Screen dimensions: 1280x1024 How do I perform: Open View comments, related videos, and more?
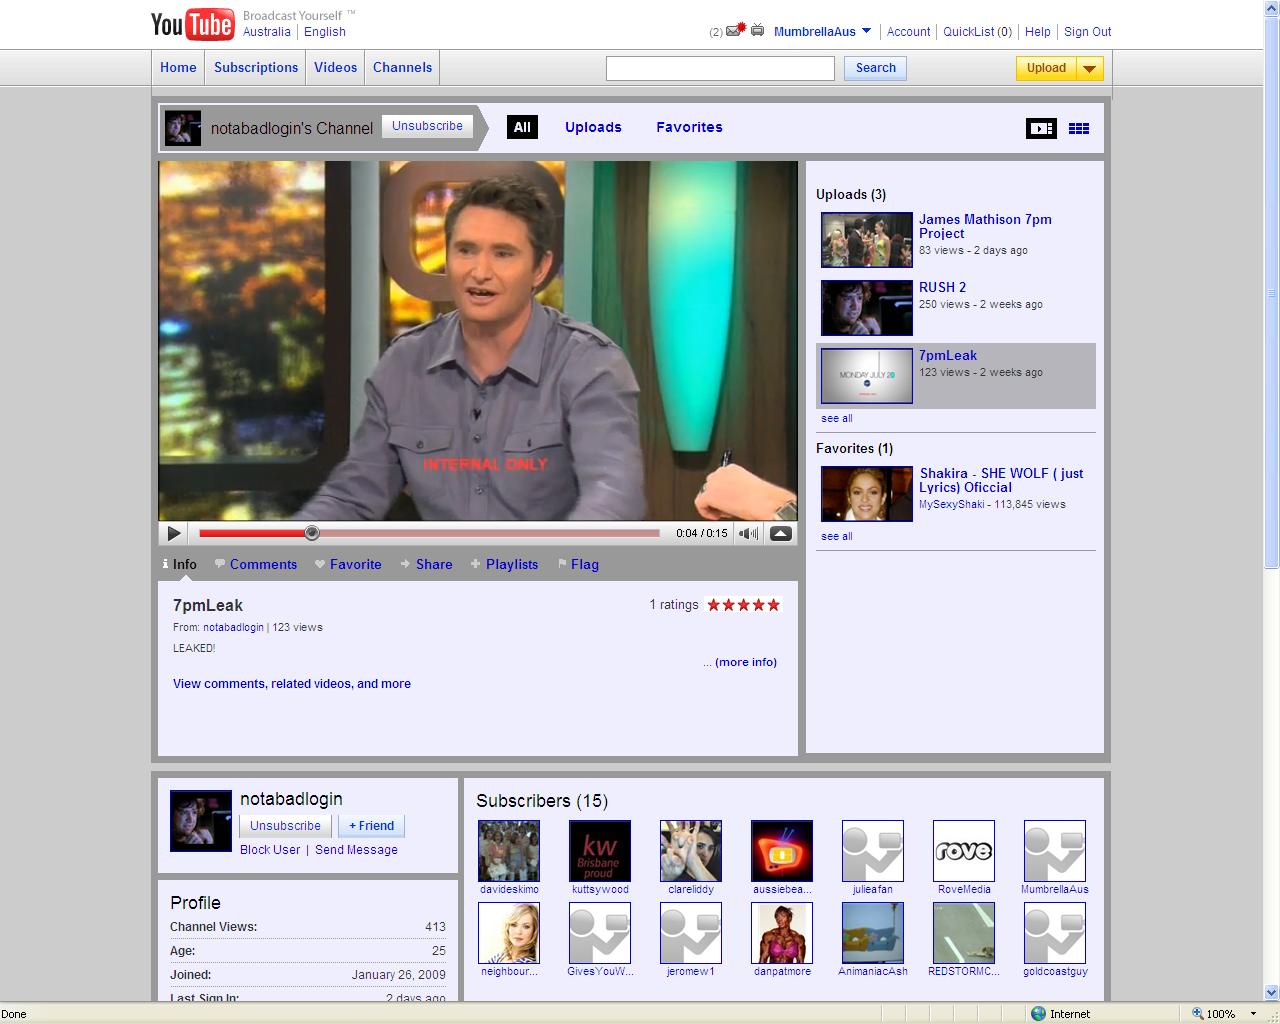pos(292,684)
